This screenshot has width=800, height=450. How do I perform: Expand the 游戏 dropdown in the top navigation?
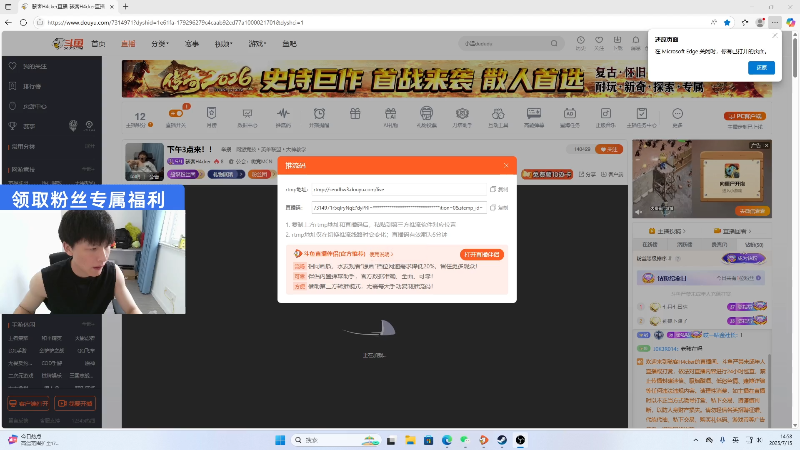click(x=257, y=44)
